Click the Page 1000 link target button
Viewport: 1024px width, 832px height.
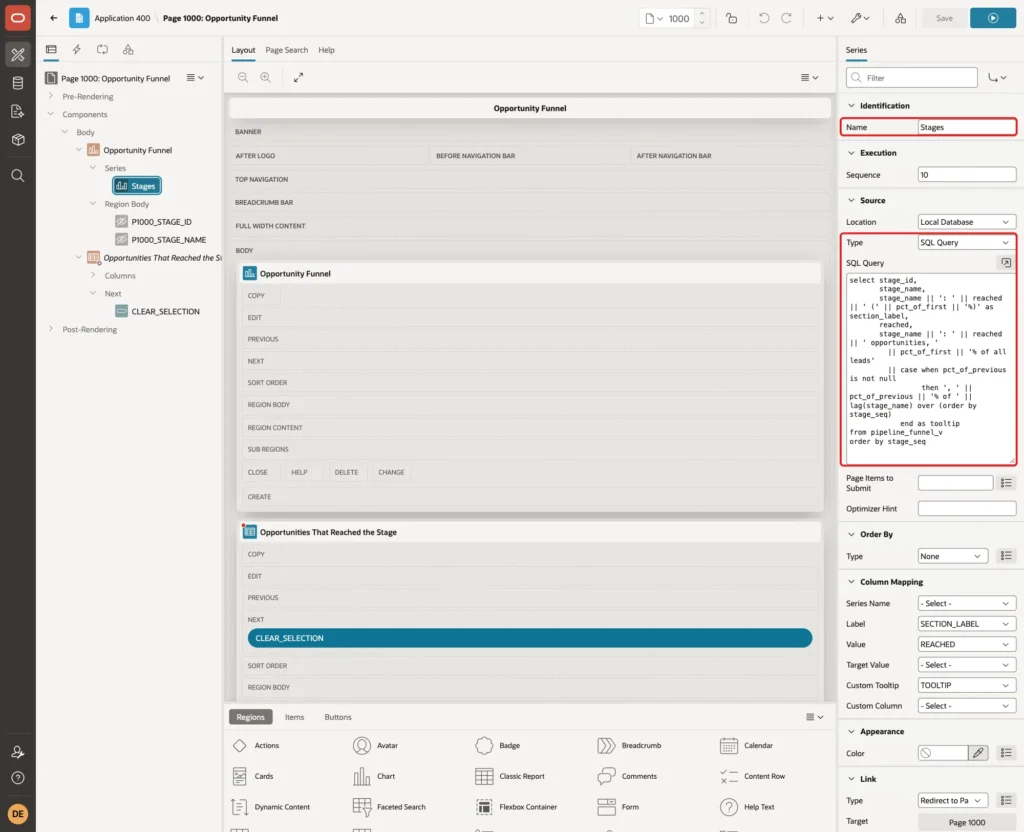click(967, 822)
